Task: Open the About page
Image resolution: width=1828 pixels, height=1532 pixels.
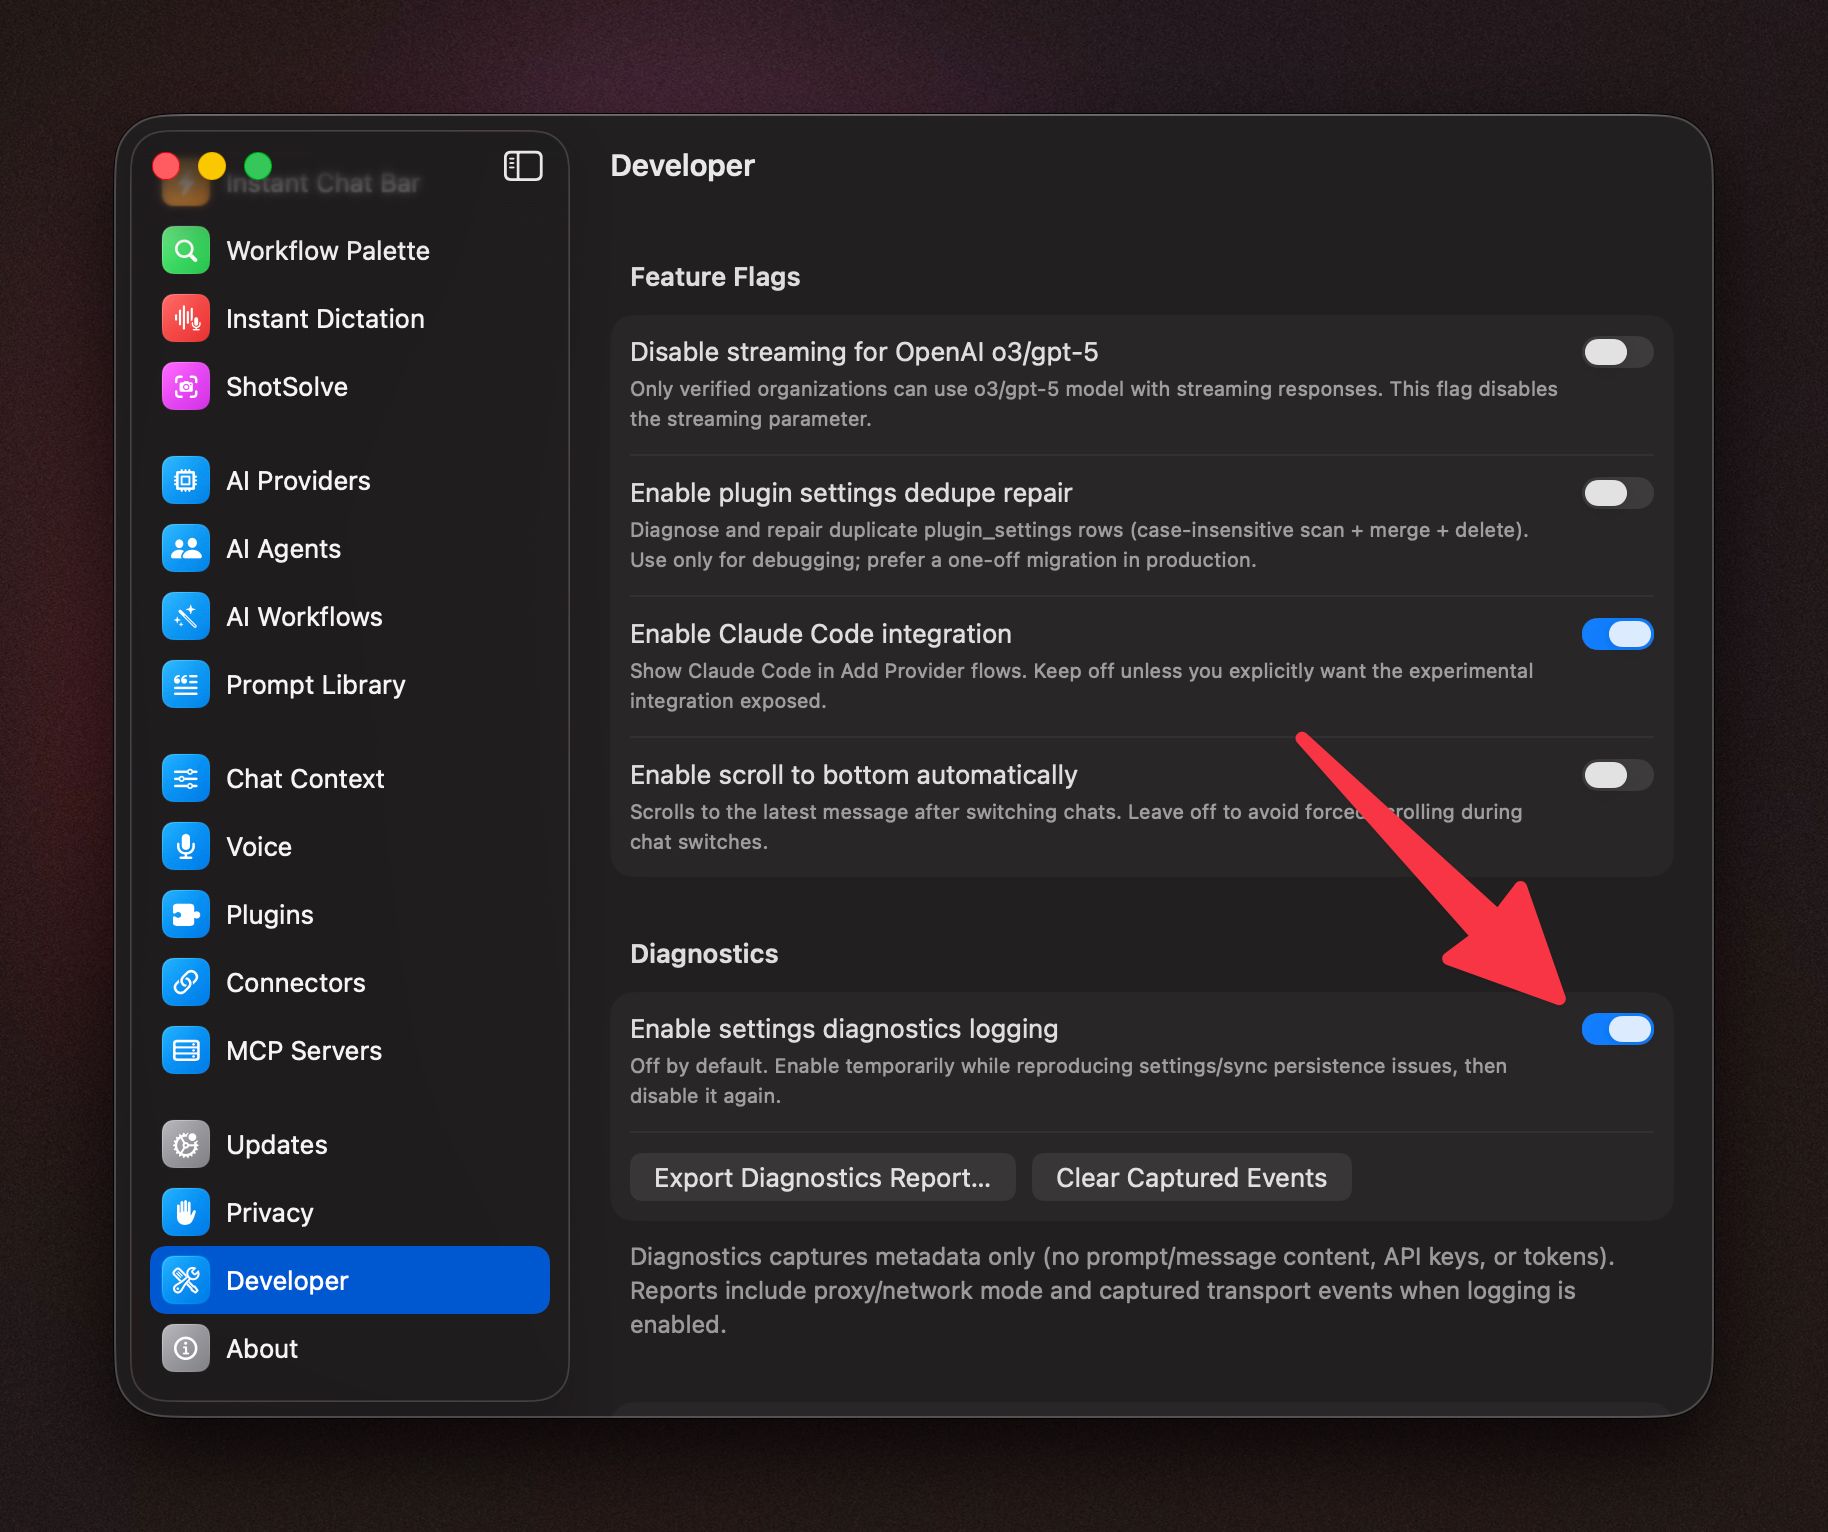Action: pyautogui.click(x=350, y=1348)
